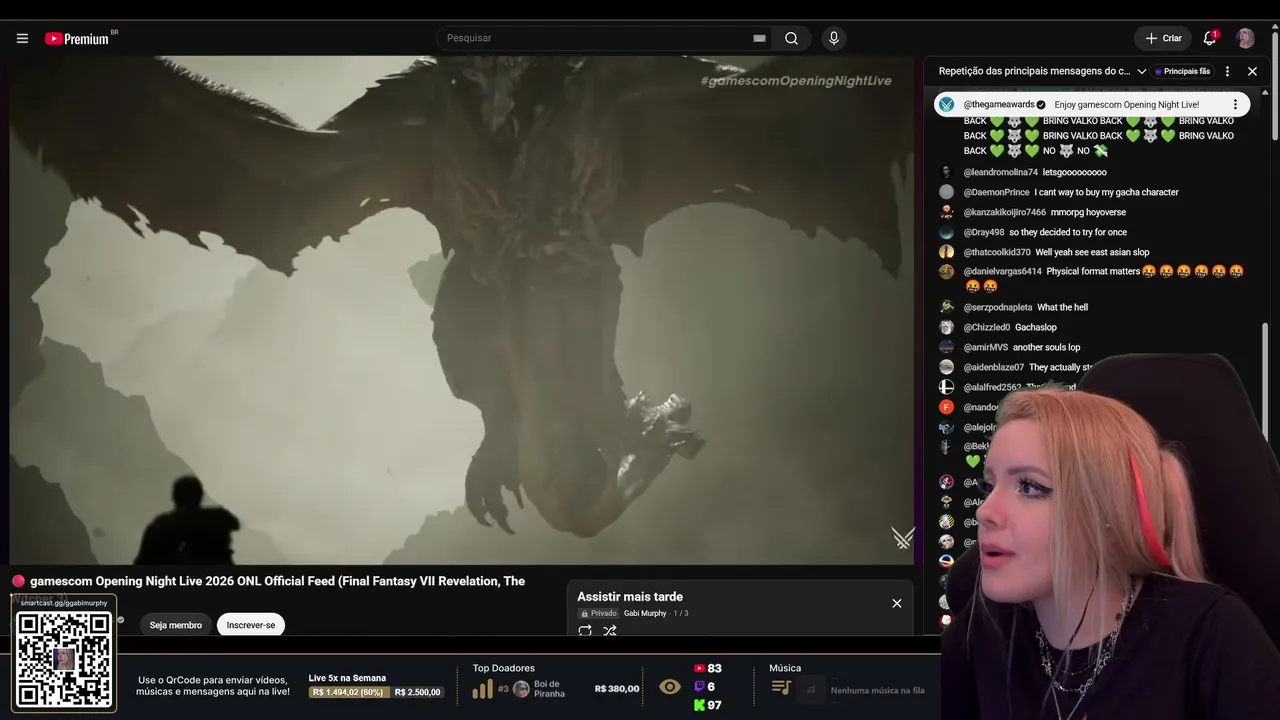Click the avatar beside @Dray498
1280x720 pixels.
point(946,232)
